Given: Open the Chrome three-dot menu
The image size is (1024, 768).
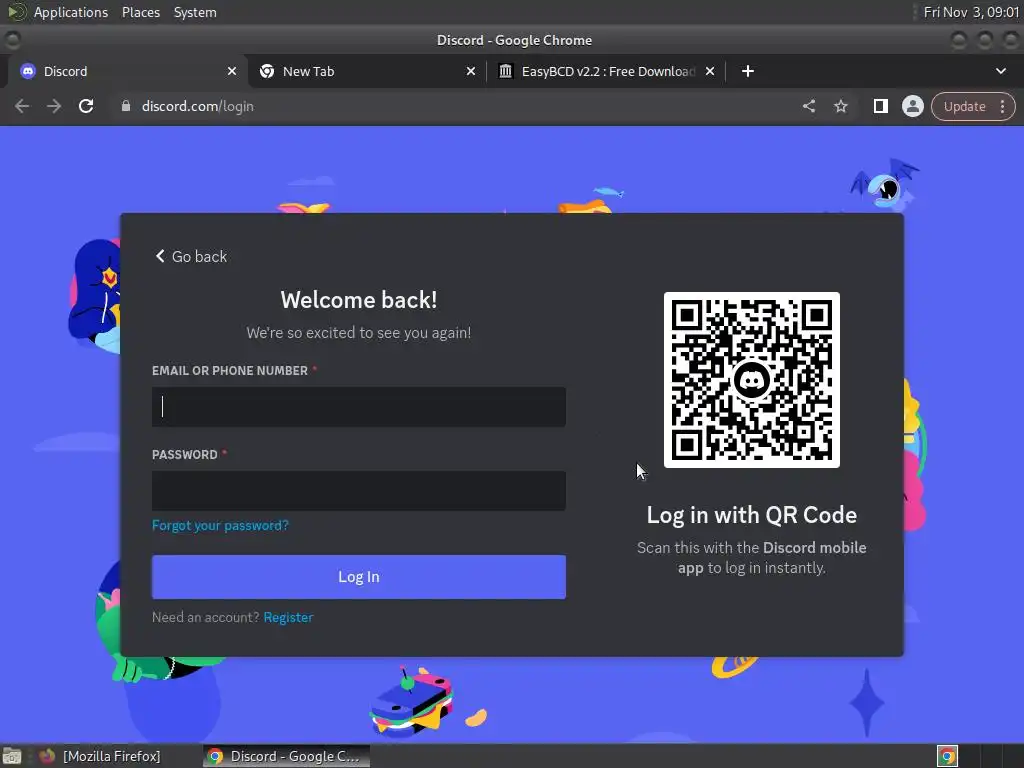Looking at the screenshot, I should [x=1002, y=106].
